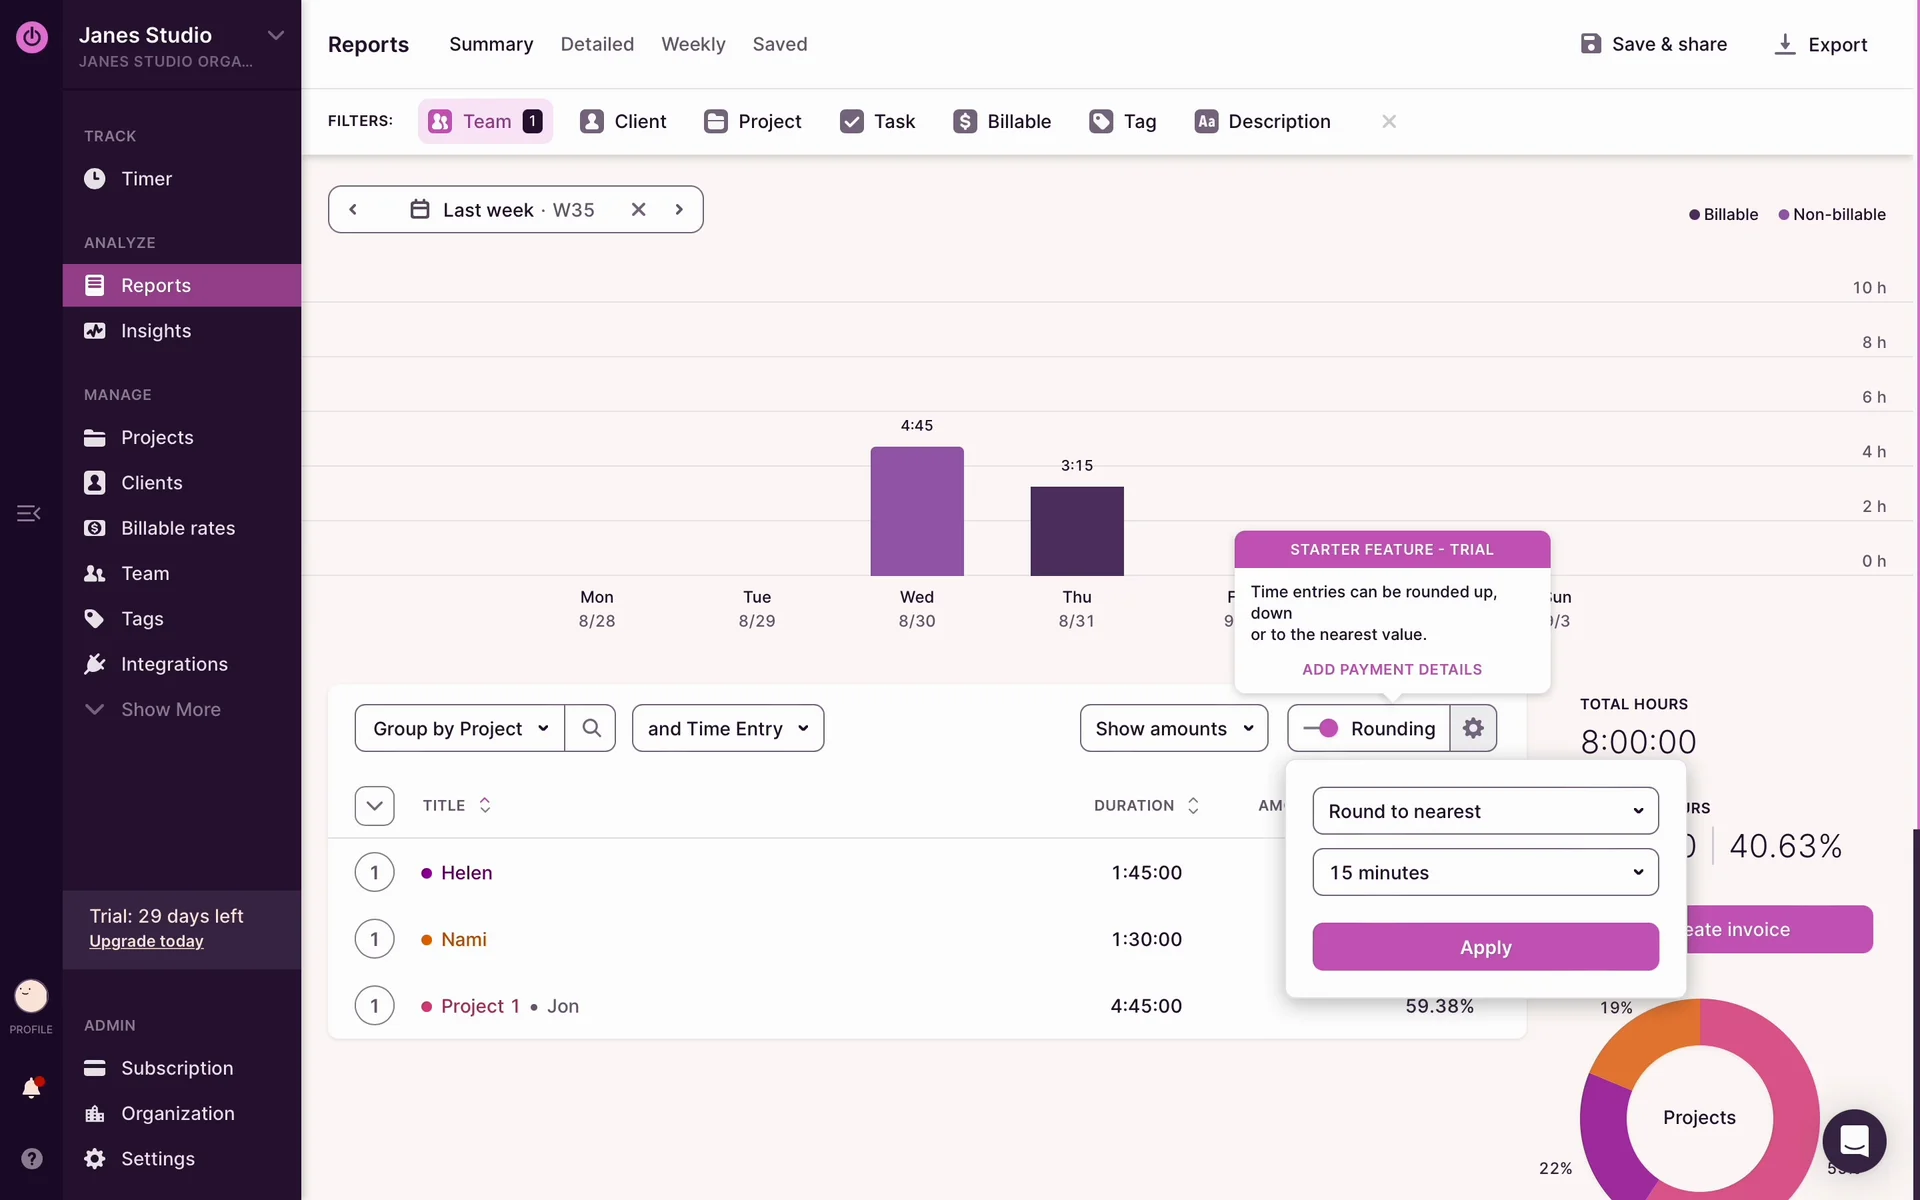Open the Round to nearest dropdown

1485,811
